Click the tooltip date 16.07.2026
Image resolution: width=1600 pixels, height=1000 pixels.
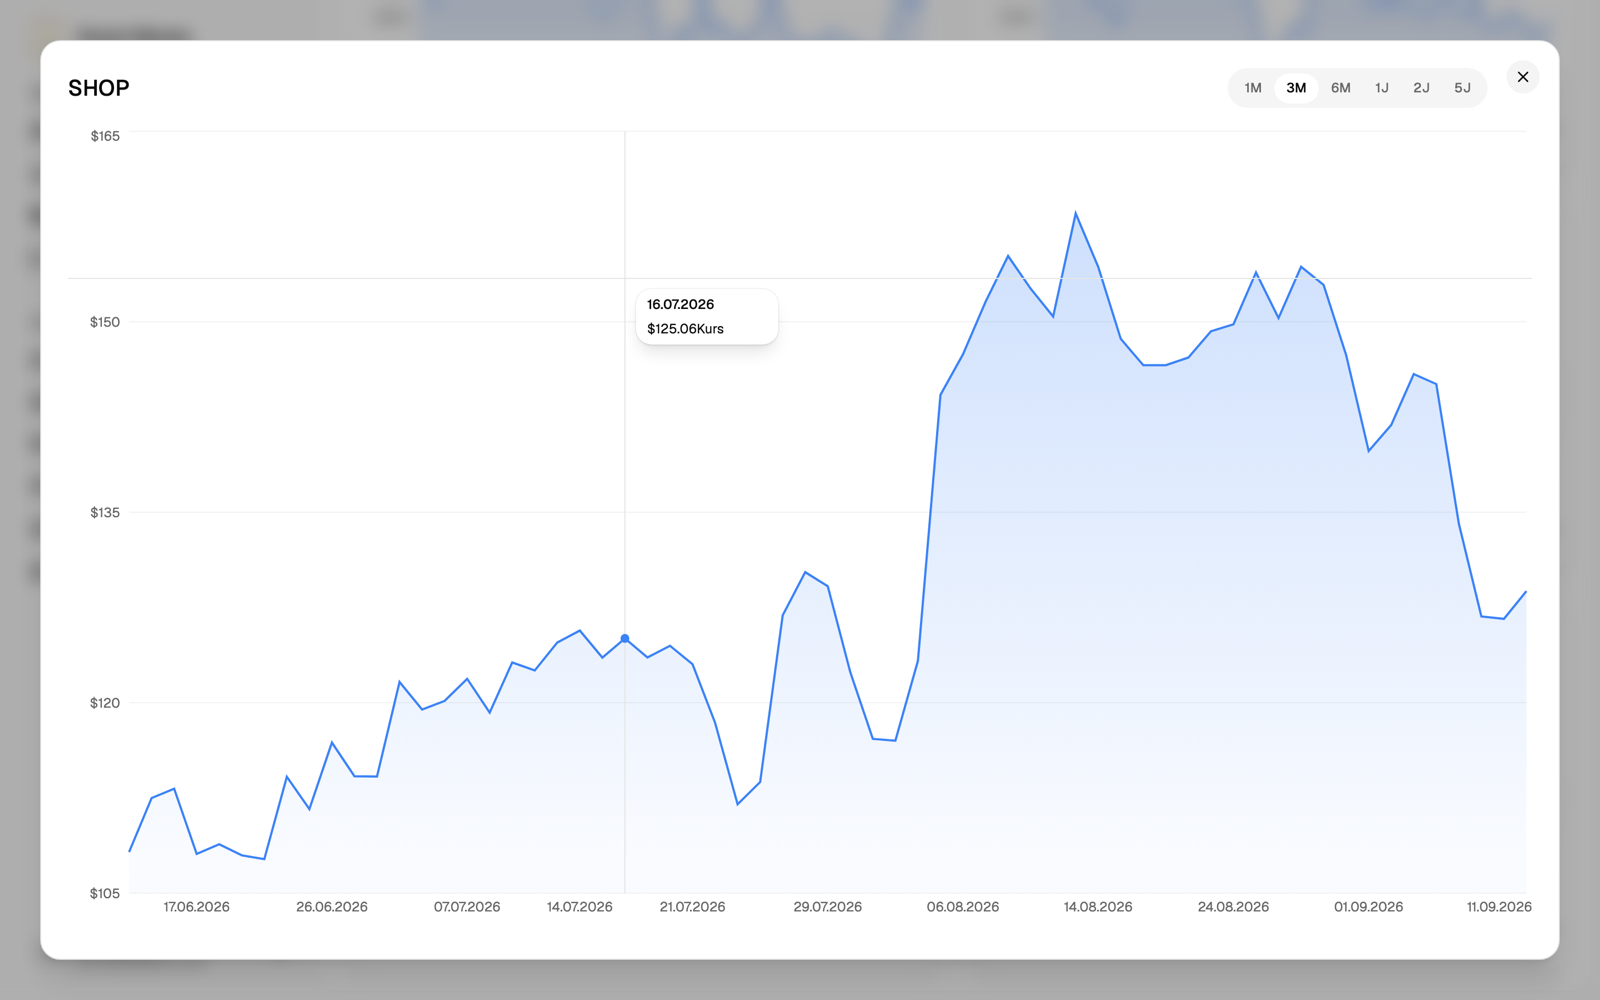[681, 304]
